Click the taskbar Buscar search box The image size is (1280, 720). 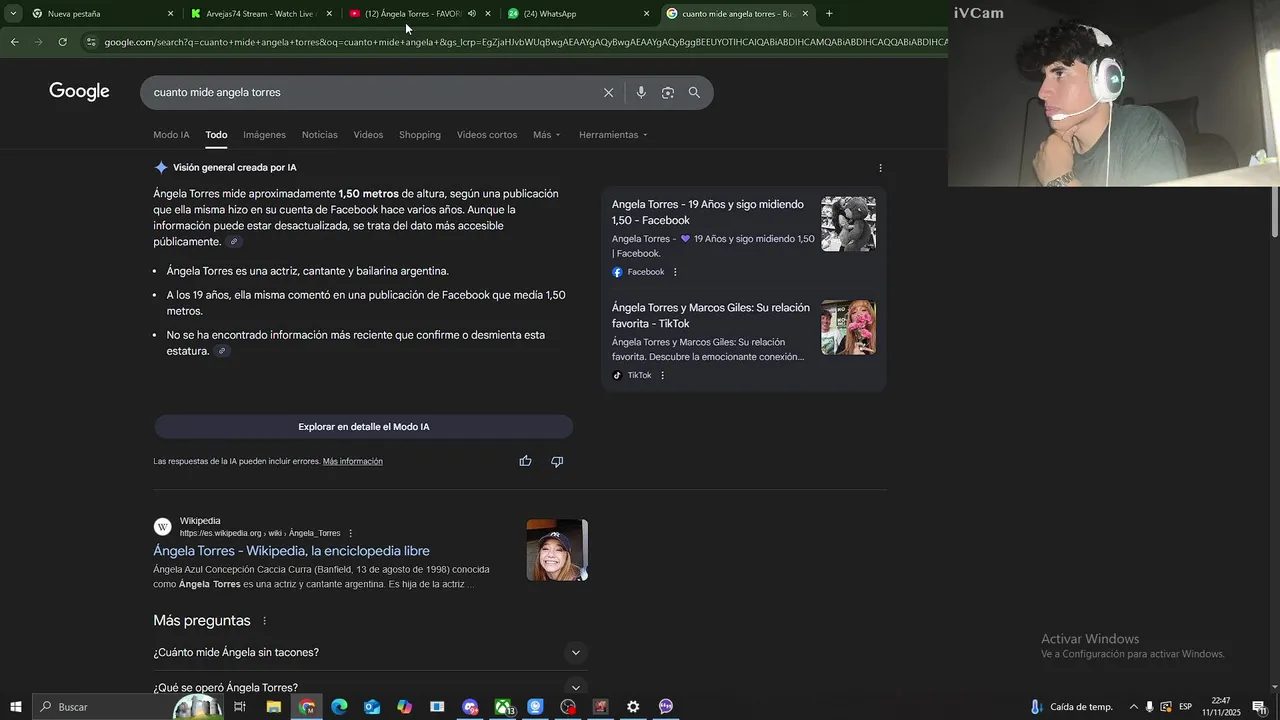point(130,707)
